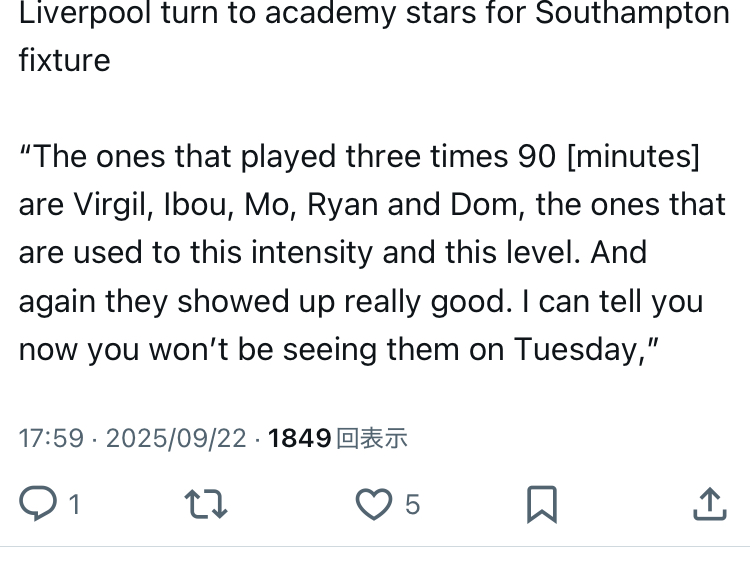Bookmark this post about Liverpool
The width and height of the screenshot is (750, 563).
541,504
